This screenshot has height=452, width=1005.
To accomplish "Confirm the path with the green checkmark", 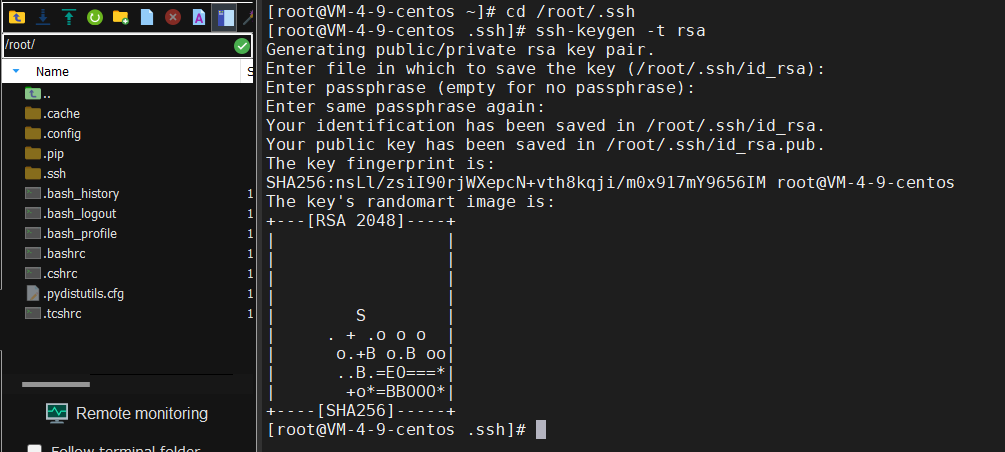I will tap(242, 46).
